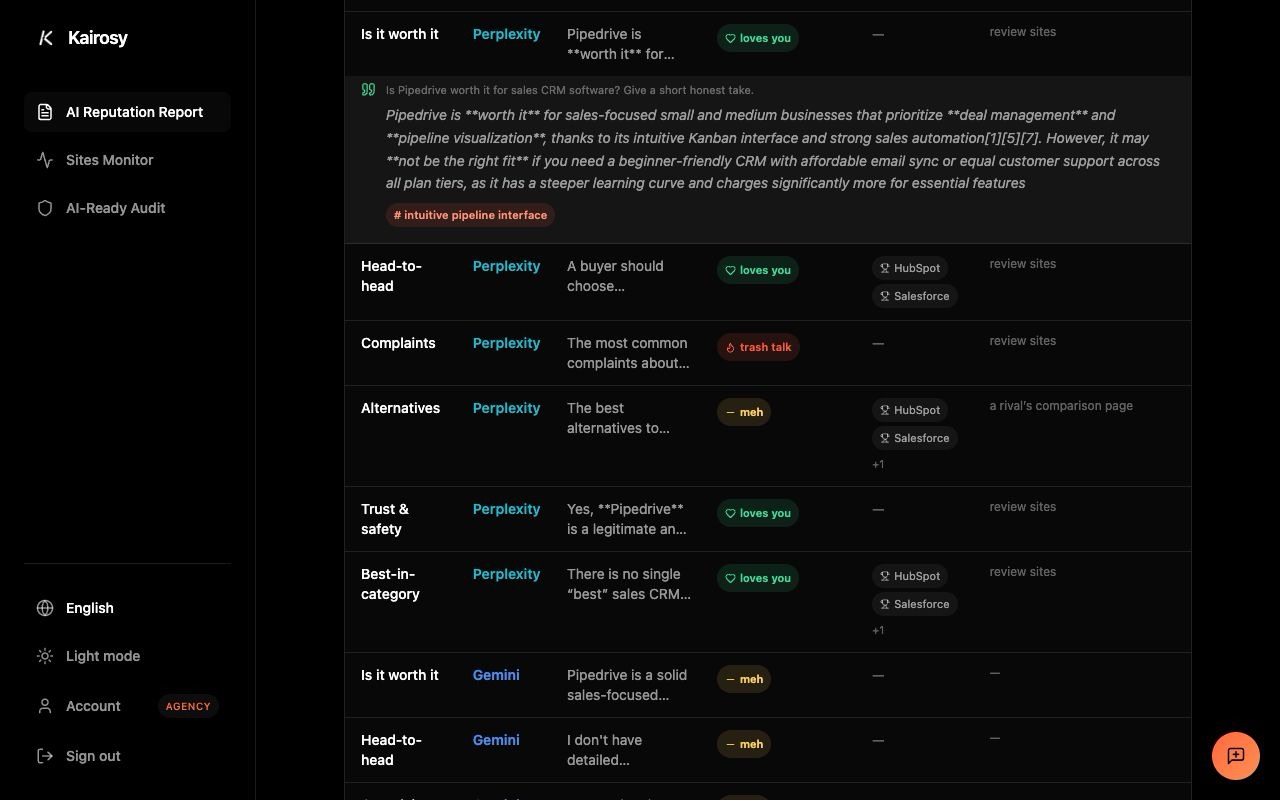Click the AI Reputation Report document icon
The height and width of the screenshot is (800, 1280).
point(45,112)
